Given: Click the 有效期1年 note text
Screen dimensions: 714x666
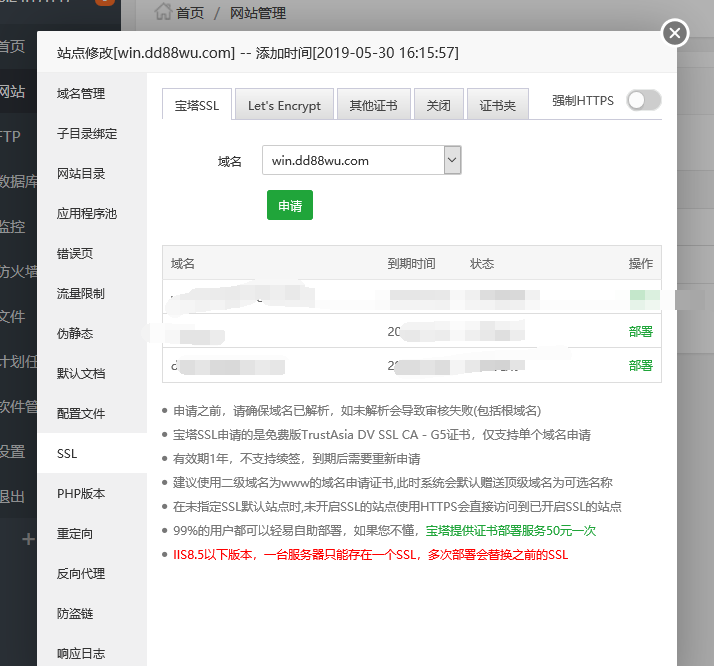Looking at the screenshot, I should 296,459.
